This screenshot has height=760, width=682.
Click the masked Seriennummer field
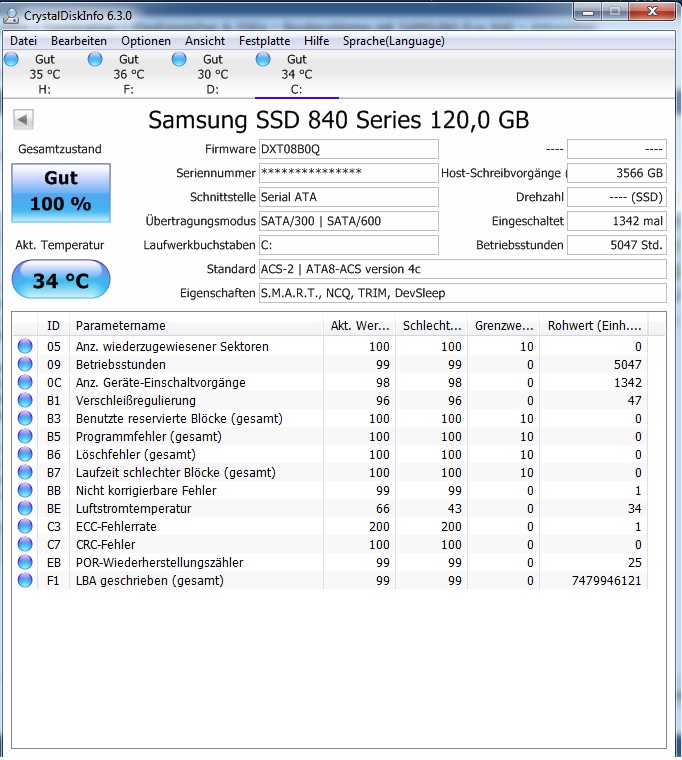pos(349,173)
